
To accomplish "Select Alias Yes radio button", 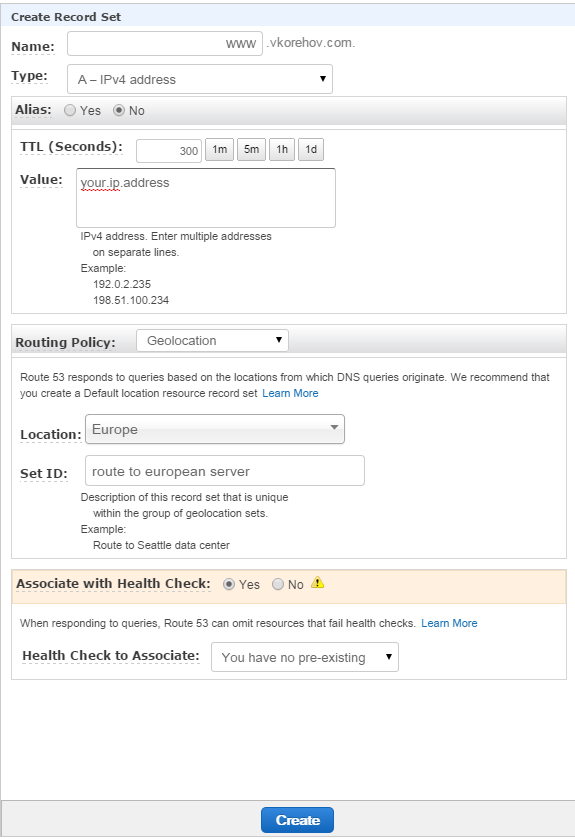I will (70, 110).
